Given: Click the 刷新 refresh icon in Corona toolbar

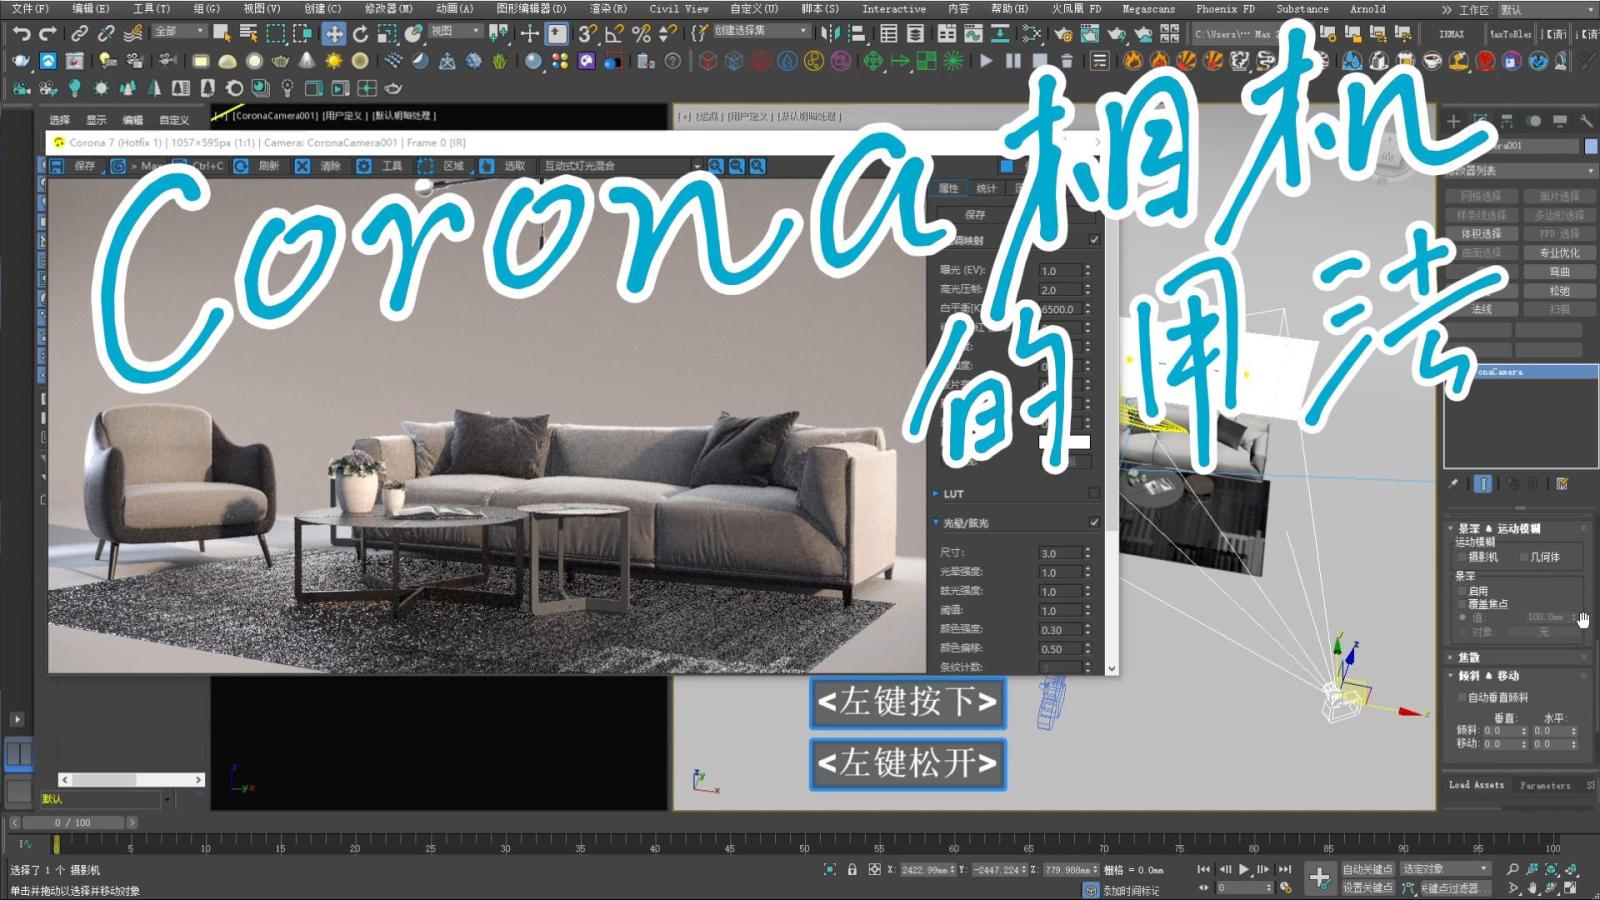Looking at the screenshot, I should tap(241, 166).
